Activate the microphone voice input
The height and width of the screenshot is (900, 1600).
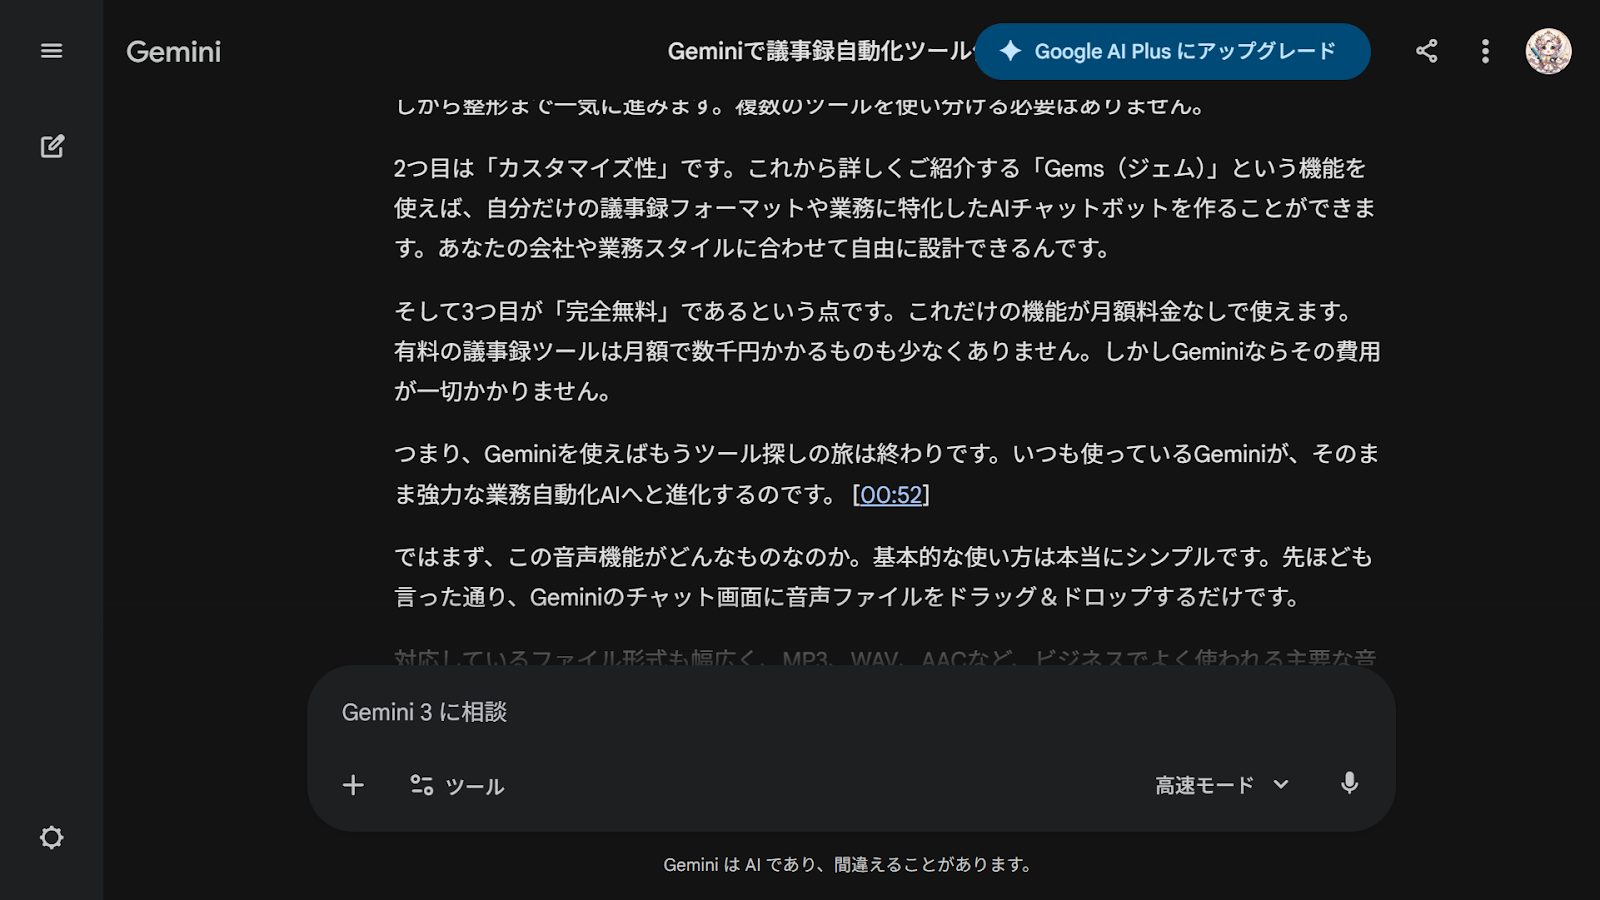pyautogui.click(x=1349, y=784)
